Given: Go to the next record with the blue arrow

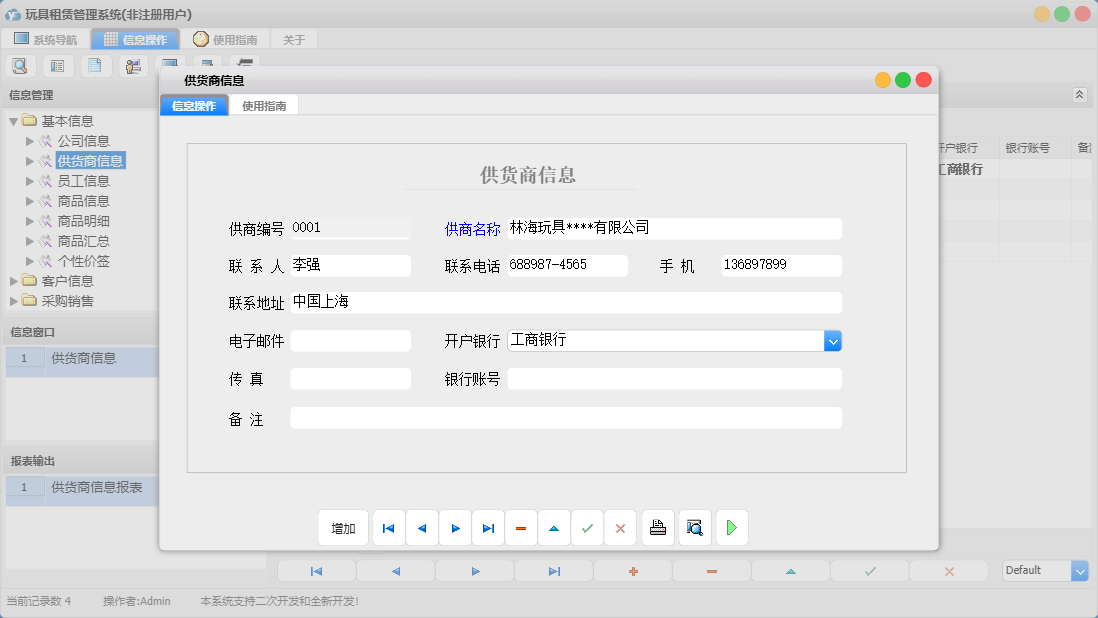Looking at the screenshot, I should (455, 527).
